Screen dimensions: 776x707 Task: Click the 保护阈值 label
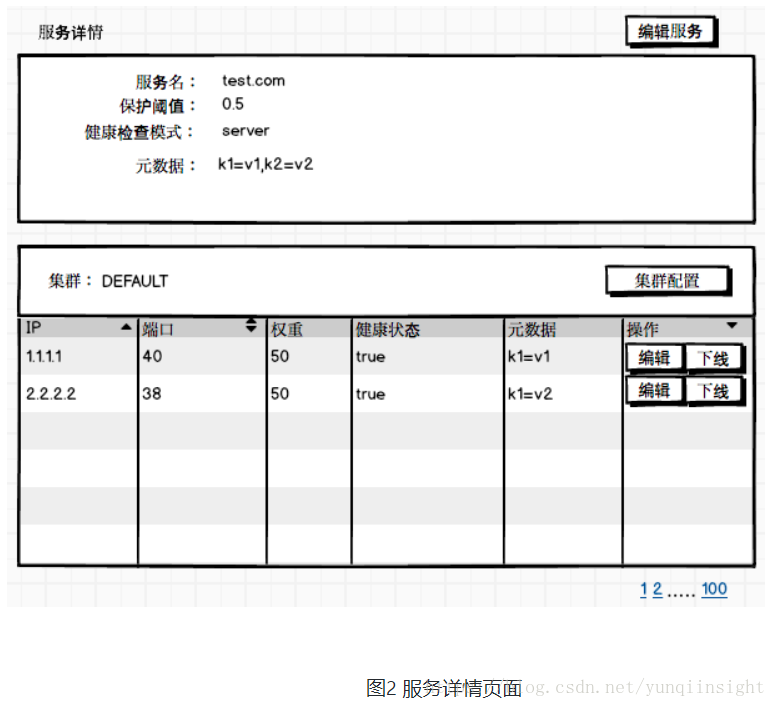(x=157, y=106)
